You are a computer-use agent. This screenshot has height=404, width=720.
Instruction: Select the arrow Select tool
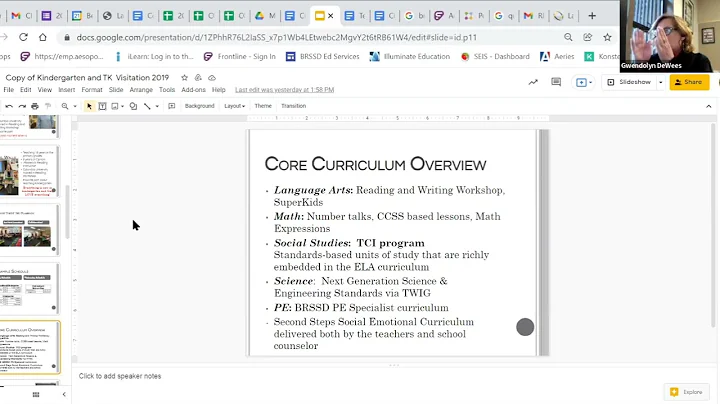(89, 106)
